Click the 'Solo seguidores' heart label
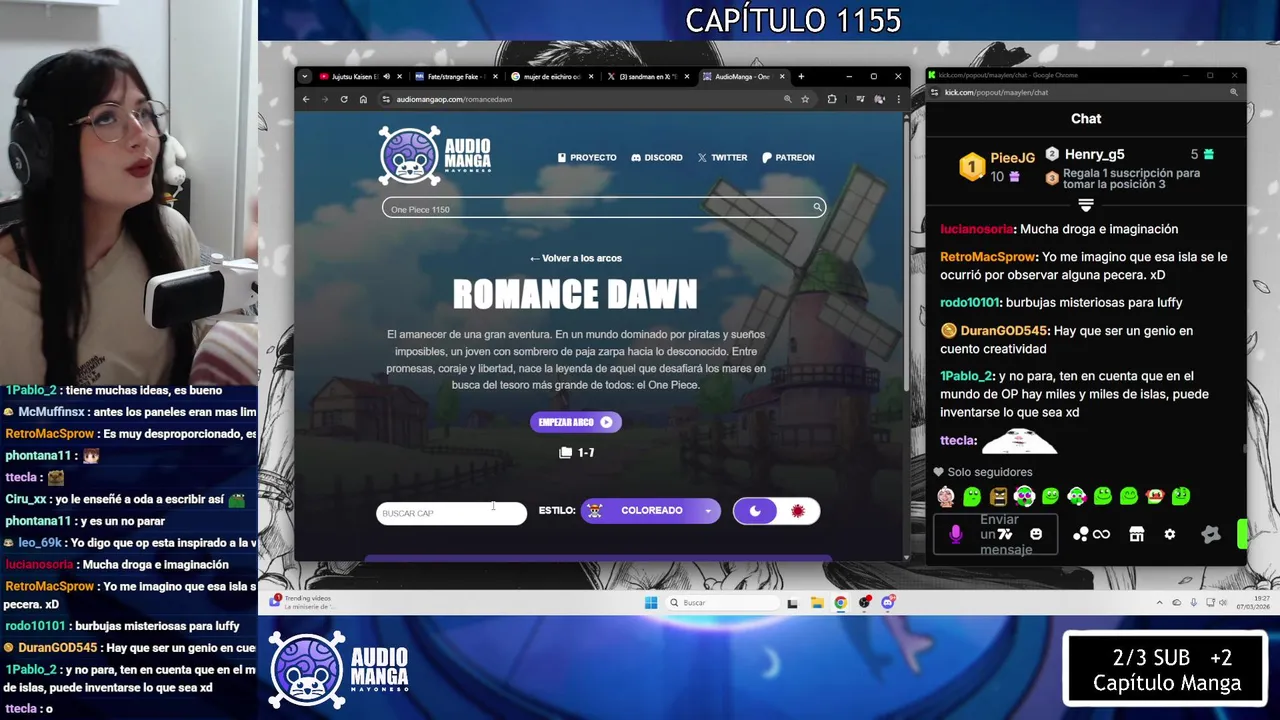 coord(983,472)
